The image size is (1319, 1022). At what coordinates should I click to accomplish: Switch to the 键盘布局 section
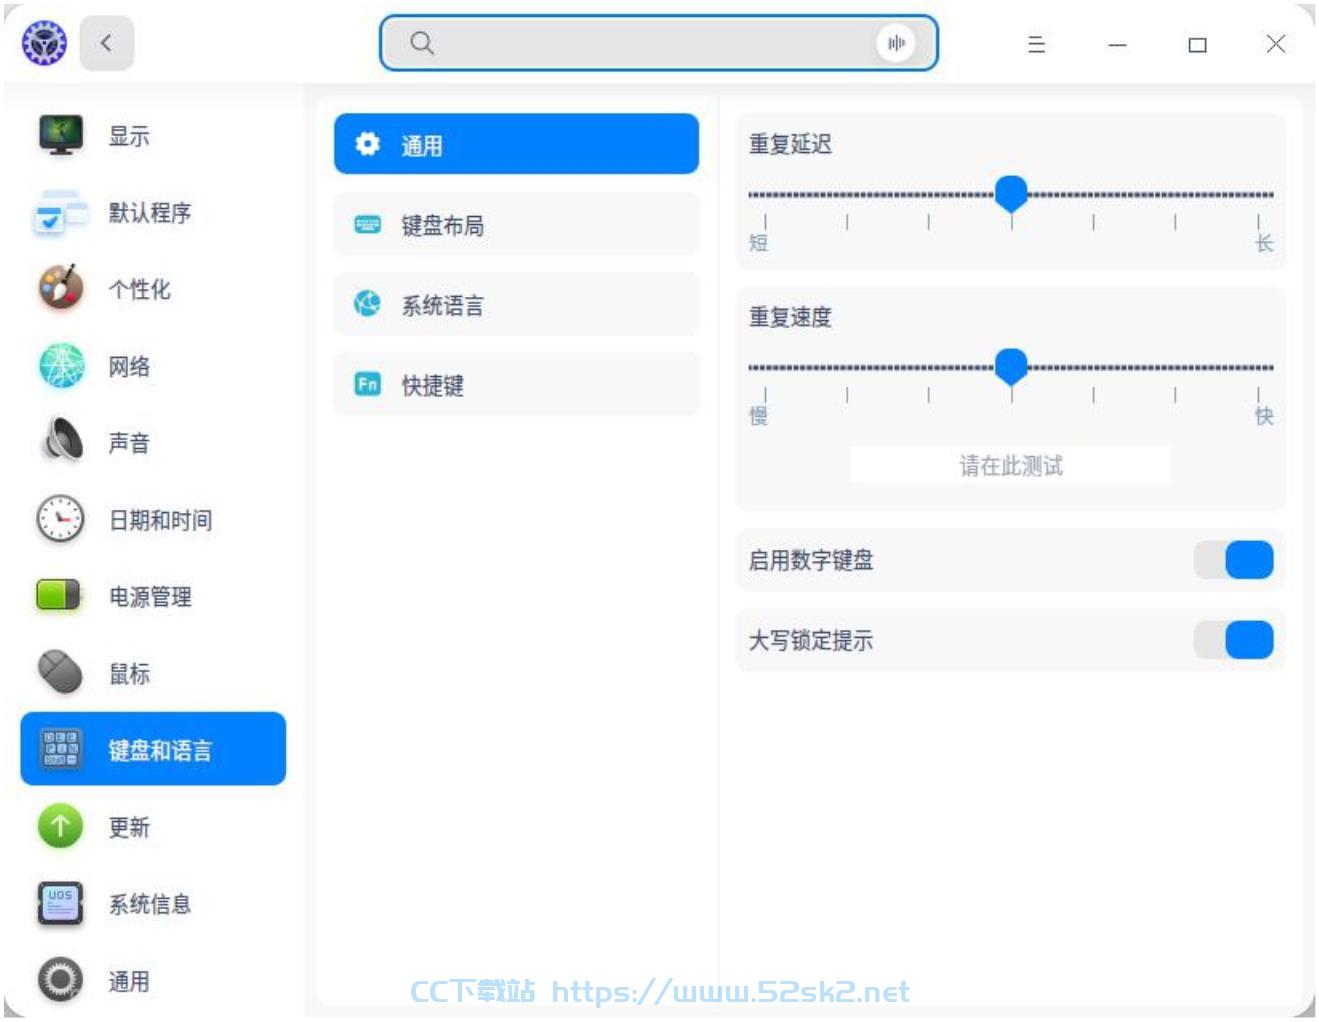point(516,224)
